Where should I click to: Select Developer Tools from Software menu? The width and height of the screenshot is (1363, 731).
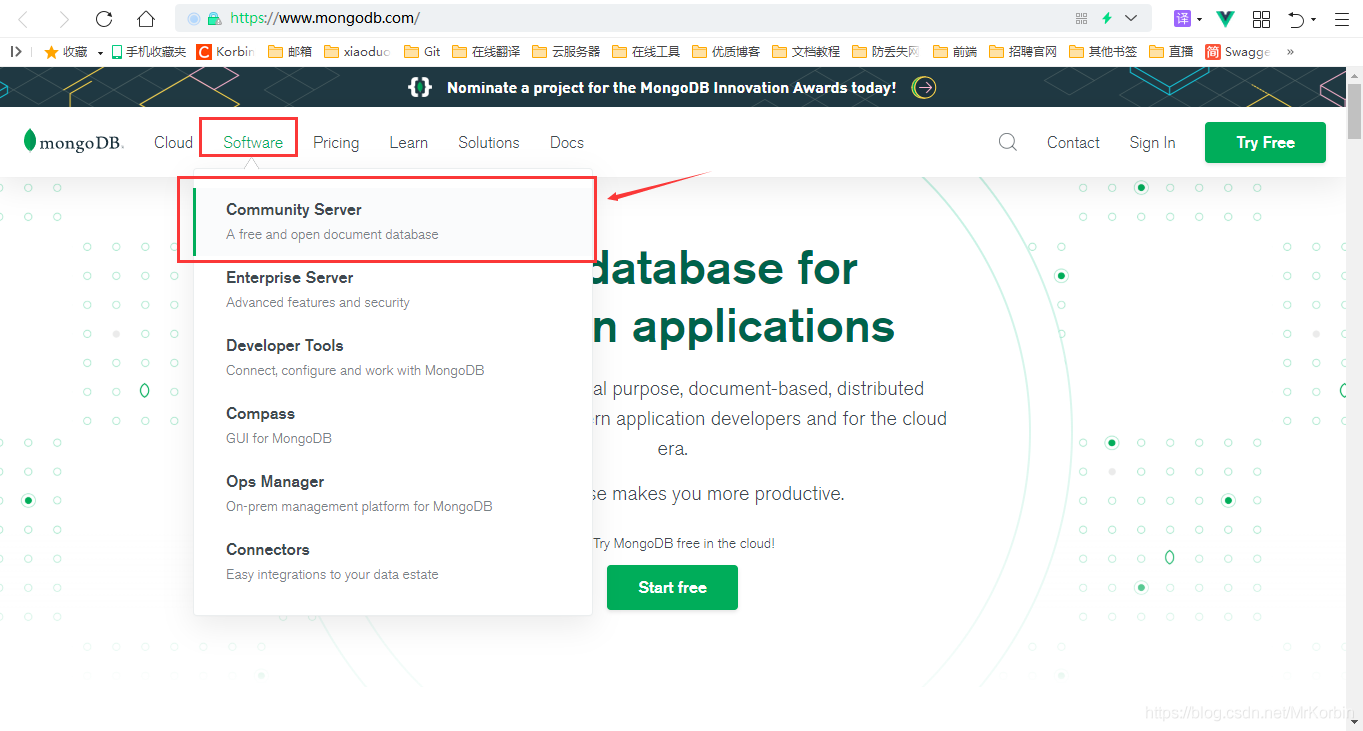[393, 358]
